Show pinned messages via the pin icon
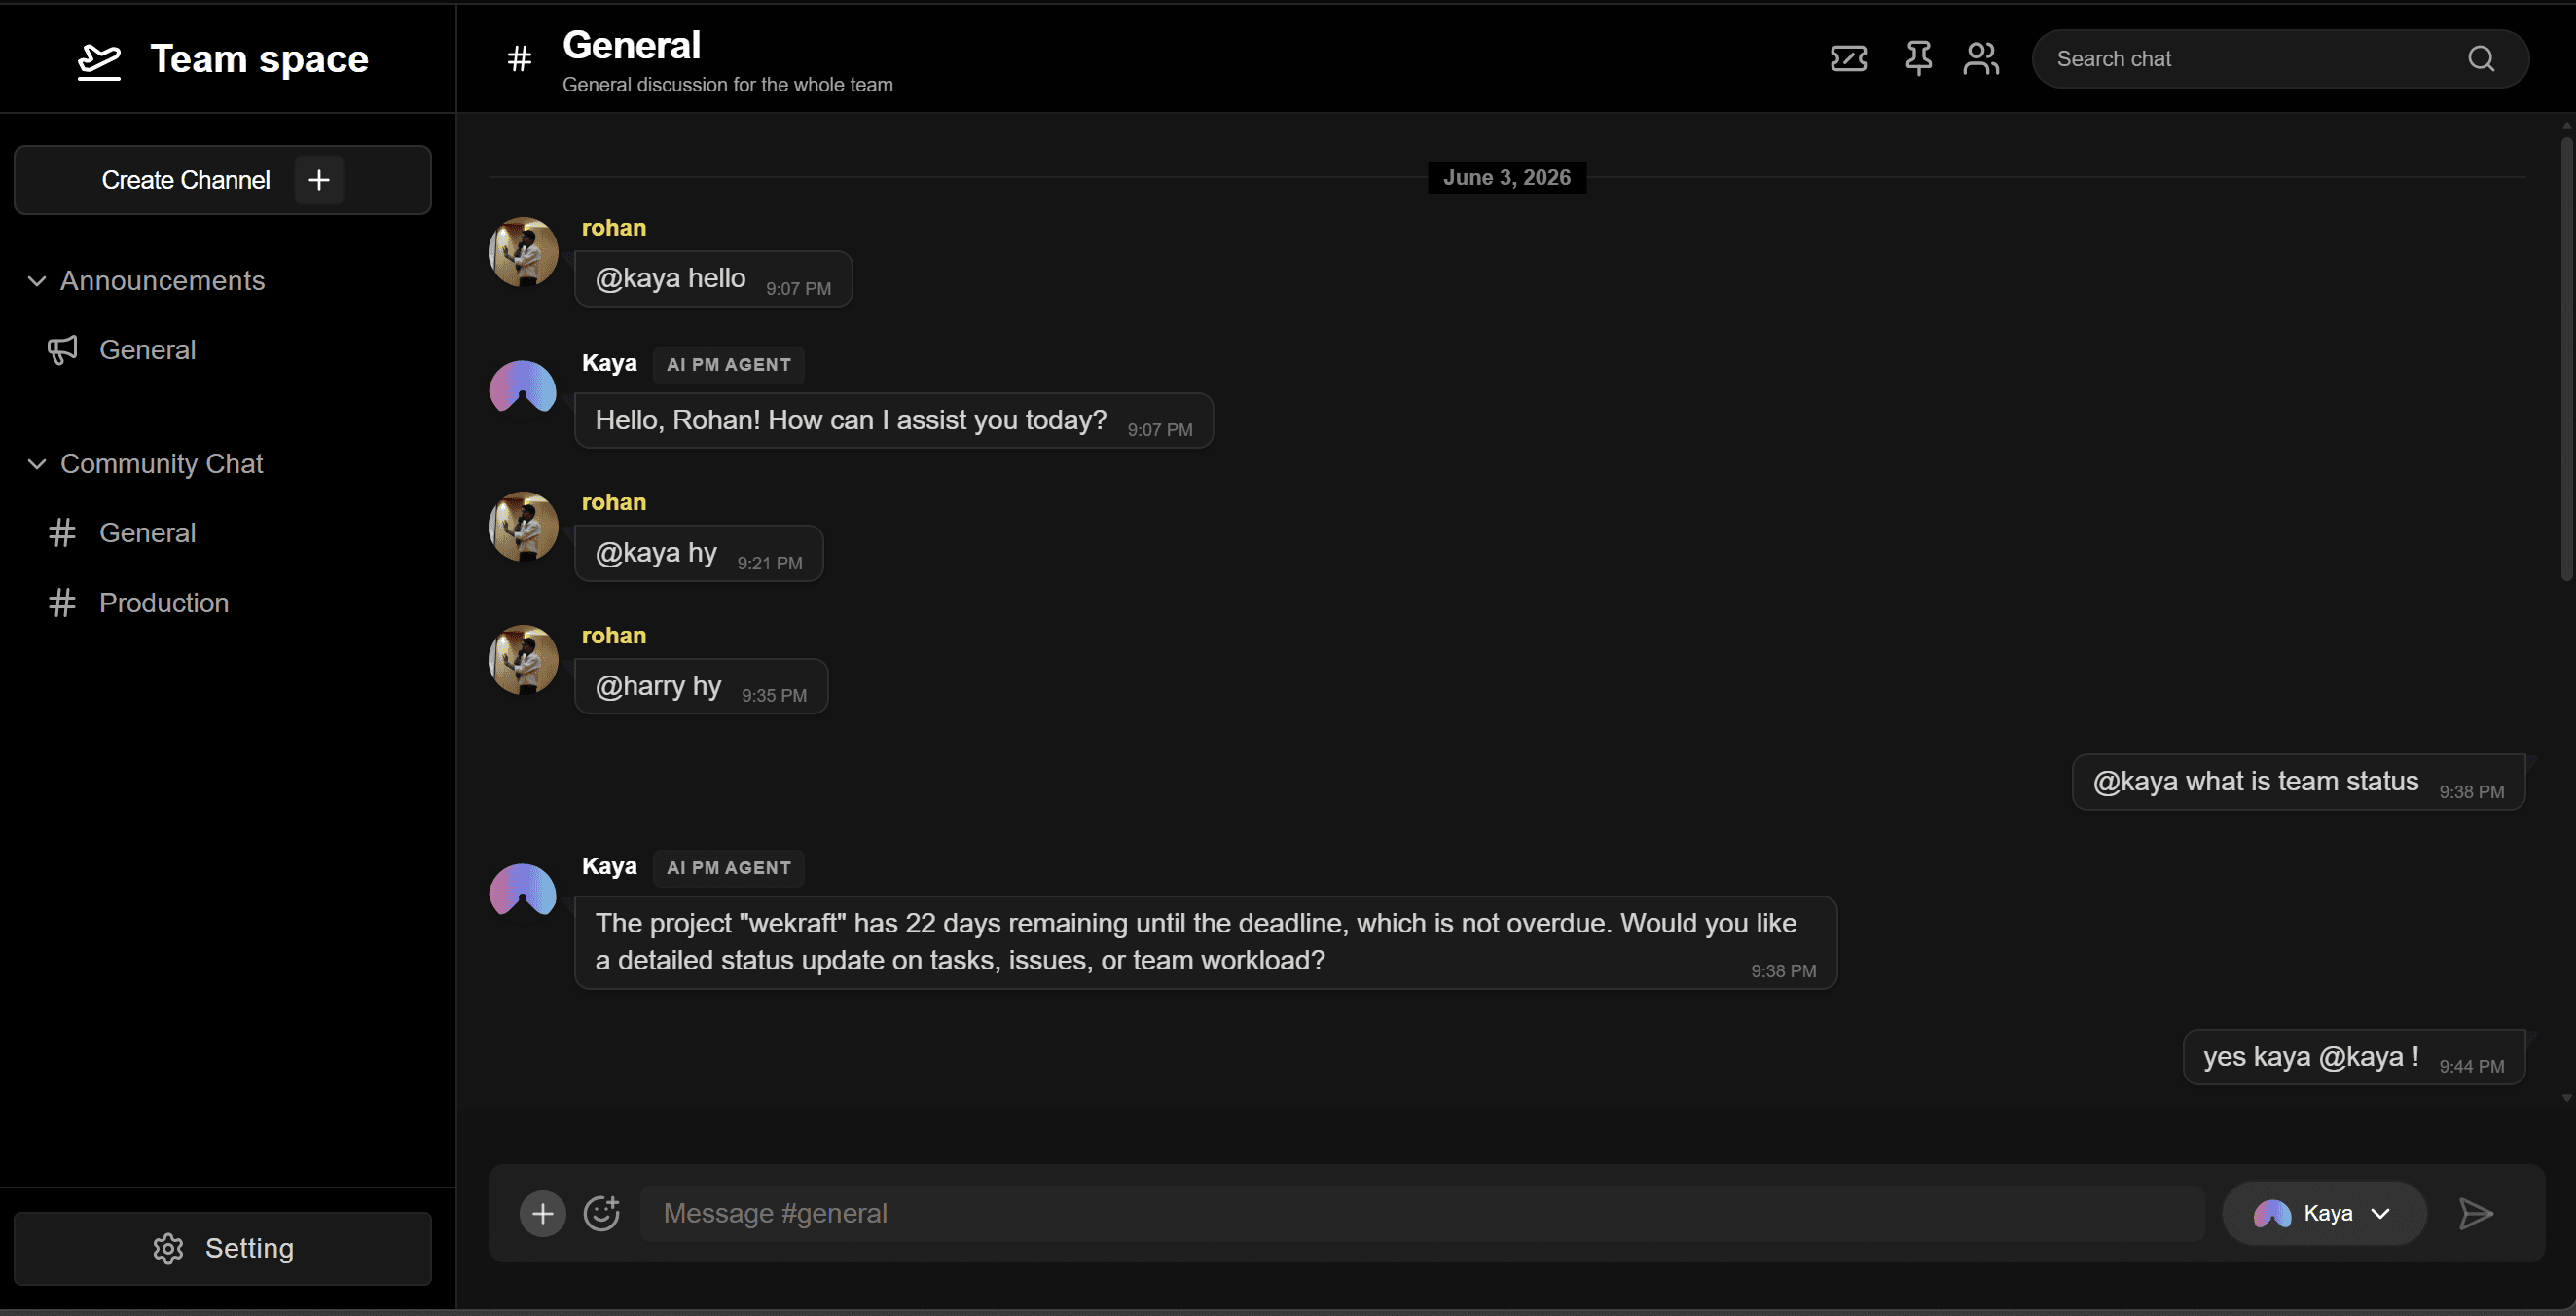This screenshot has width=2576, height=1316. coord(1917,59)
